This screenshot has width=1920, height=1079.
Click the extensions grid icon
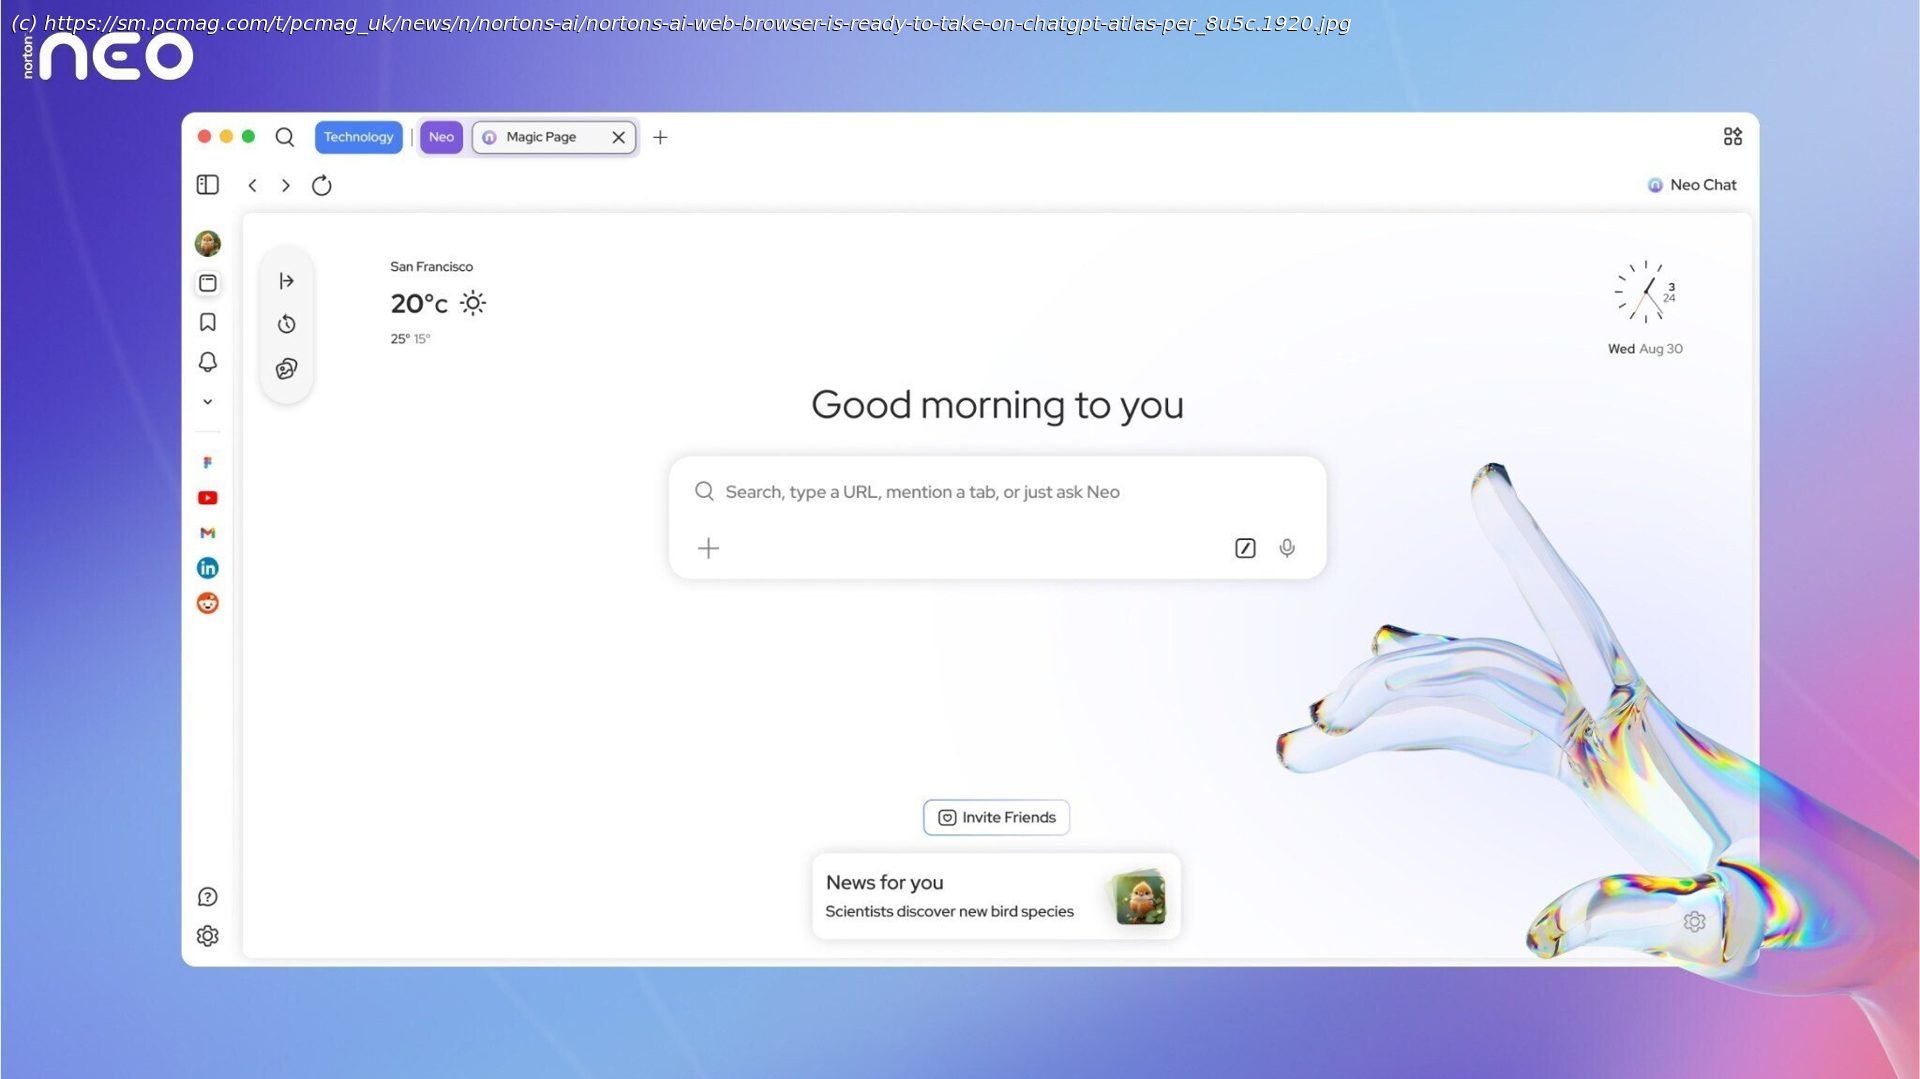(1732, 137)
